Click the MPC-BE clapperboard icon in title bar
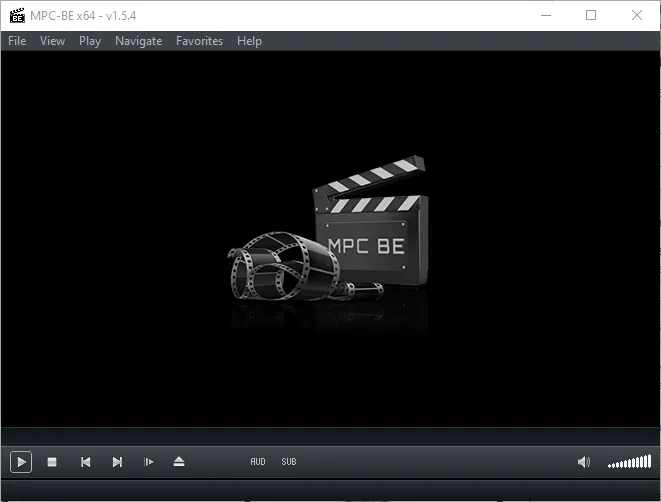The image size is (661, 502). click(16, 15)
